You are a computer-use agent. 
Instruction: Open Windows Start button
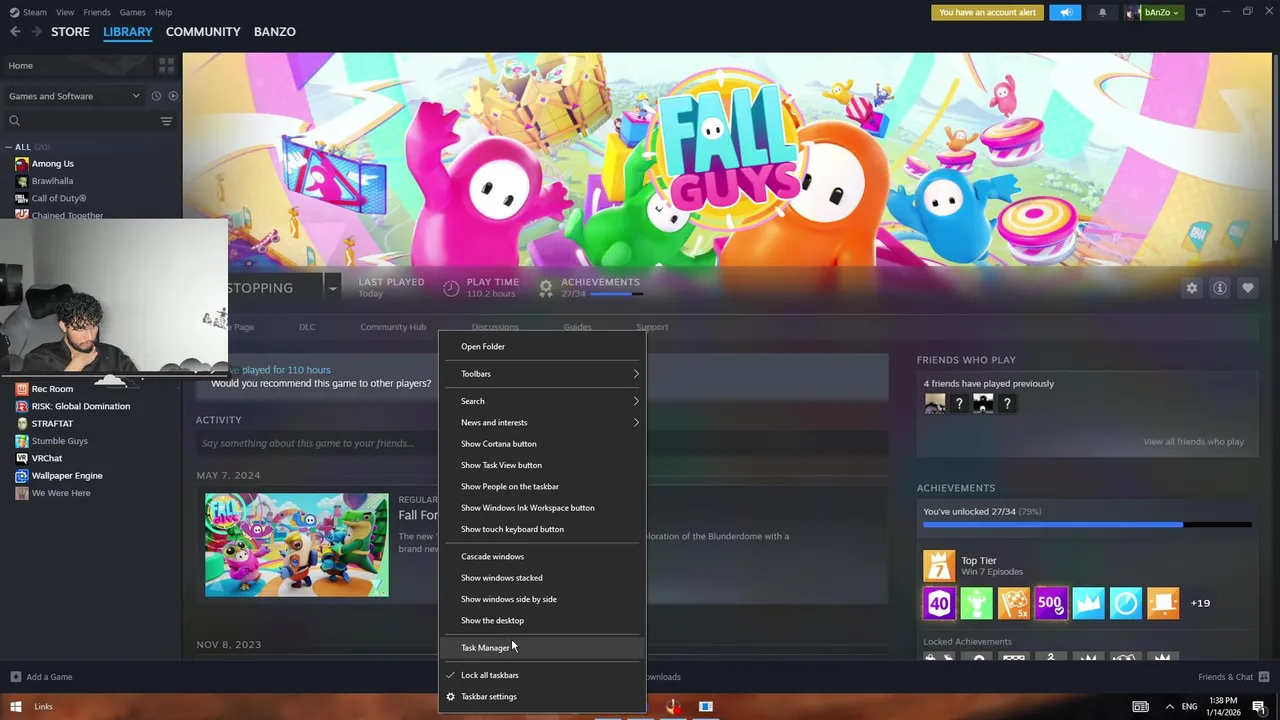pos(15,706)
